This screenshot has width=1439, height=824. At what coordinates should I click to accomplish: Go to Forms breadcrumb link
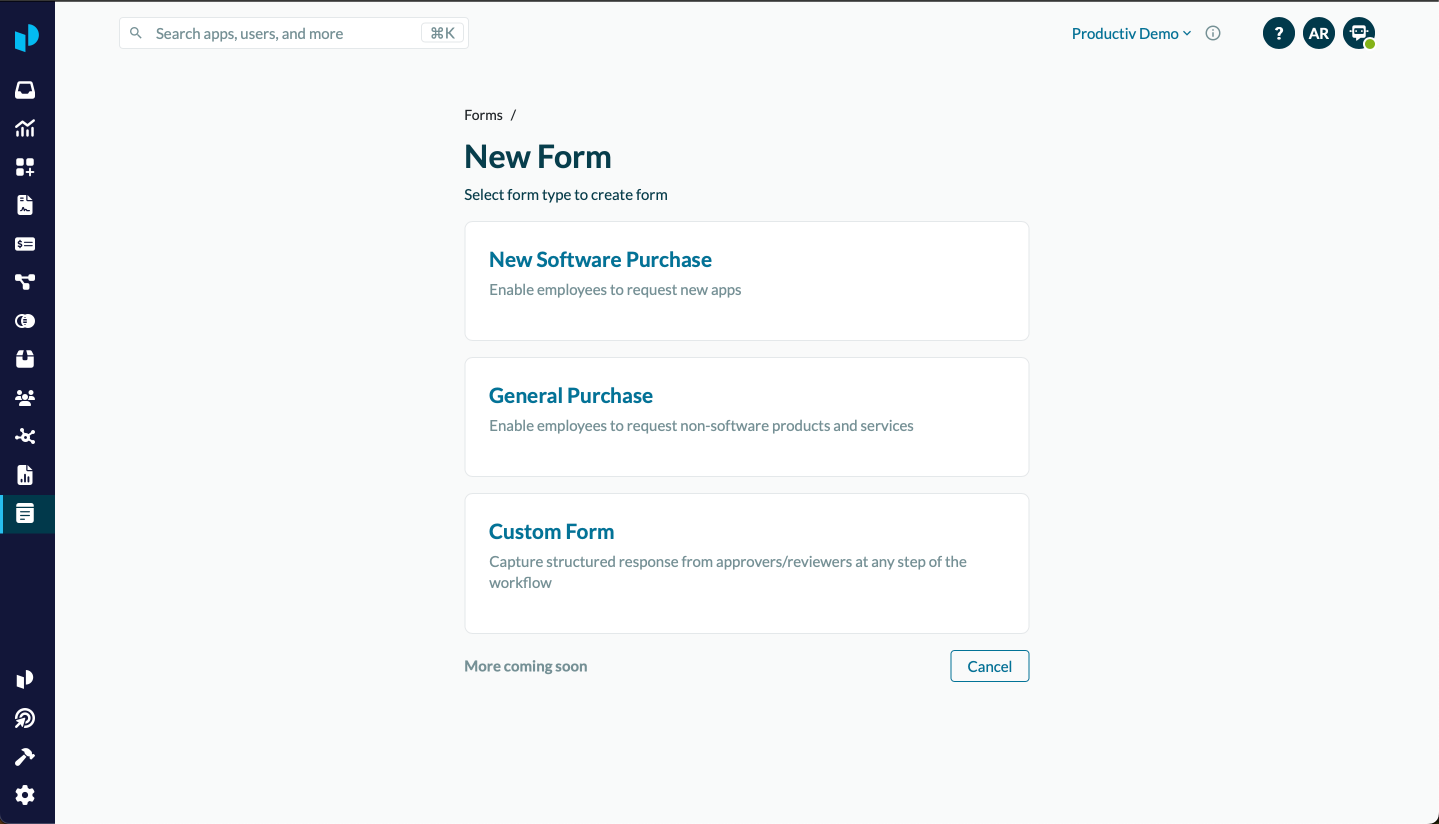coord(483,115)
